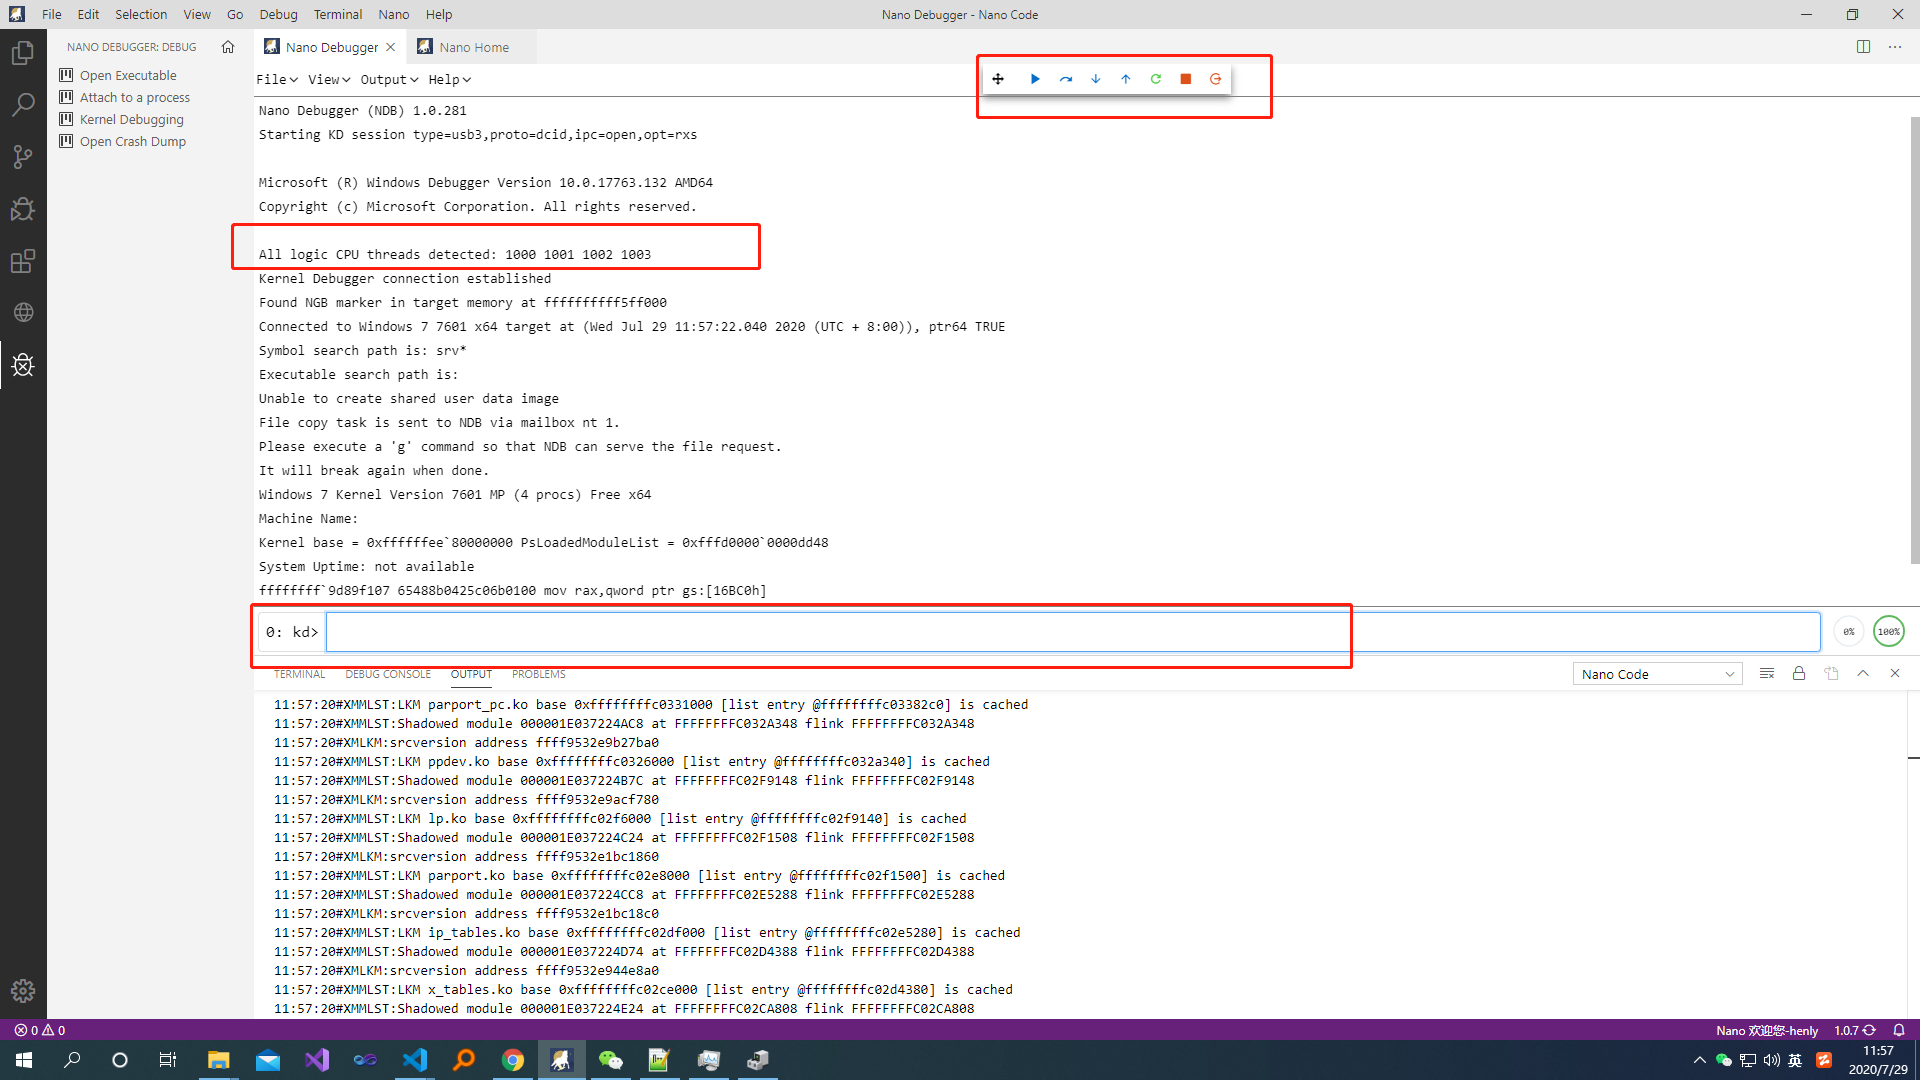
Task: Click the green 100% circular progress indicator
Action: click(x=1888, y=632)
